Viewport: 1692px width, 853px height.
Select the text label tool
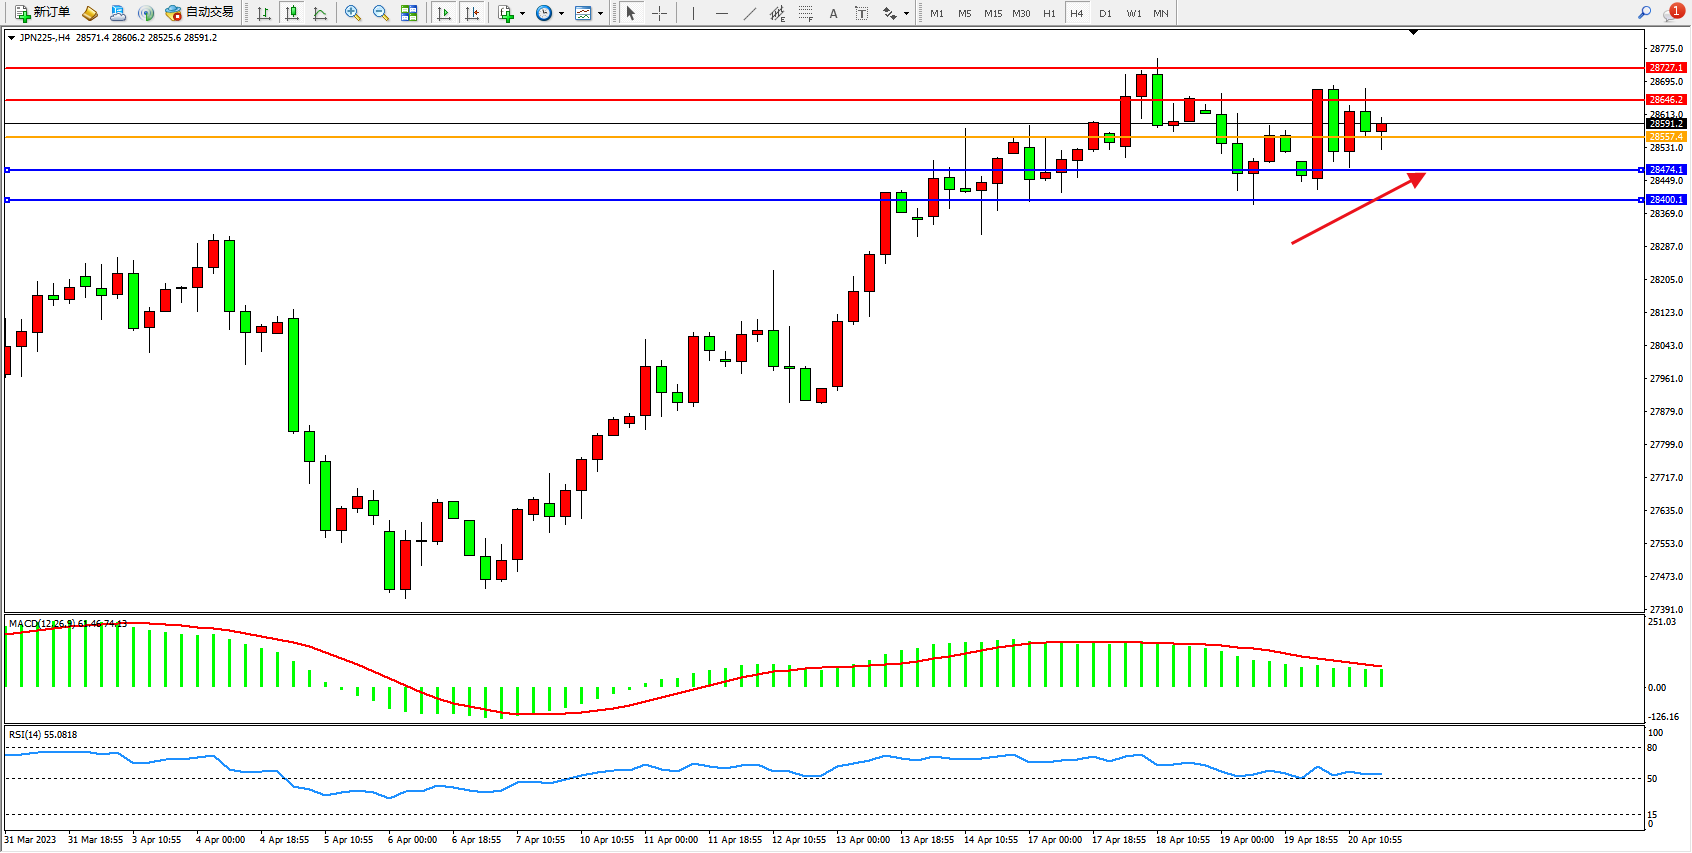click(x=862, y=13)
